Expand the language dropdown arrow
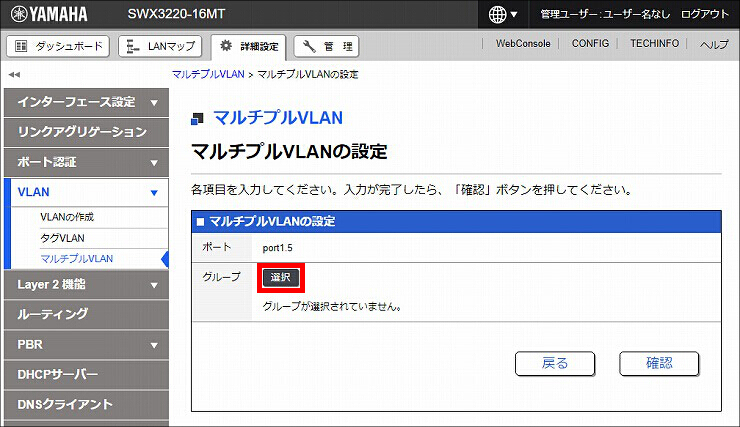The width and height of the screenshot is (740, 427). pyautogui.click(x=514, y=15)
